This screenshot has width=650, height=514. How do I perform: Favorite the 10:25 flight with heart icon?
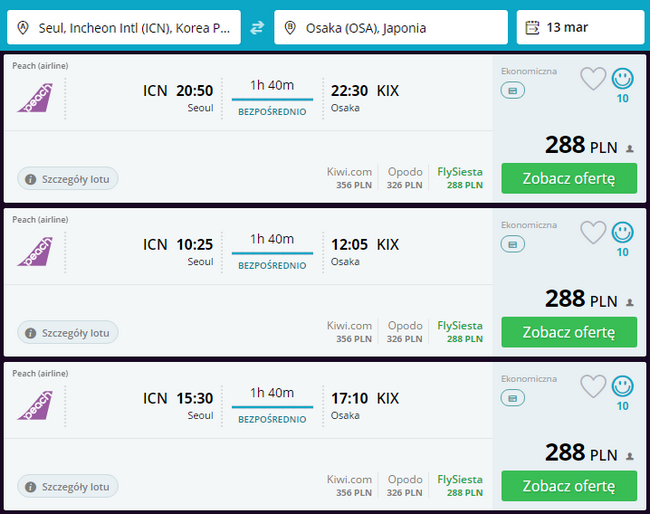coord(593,232)
